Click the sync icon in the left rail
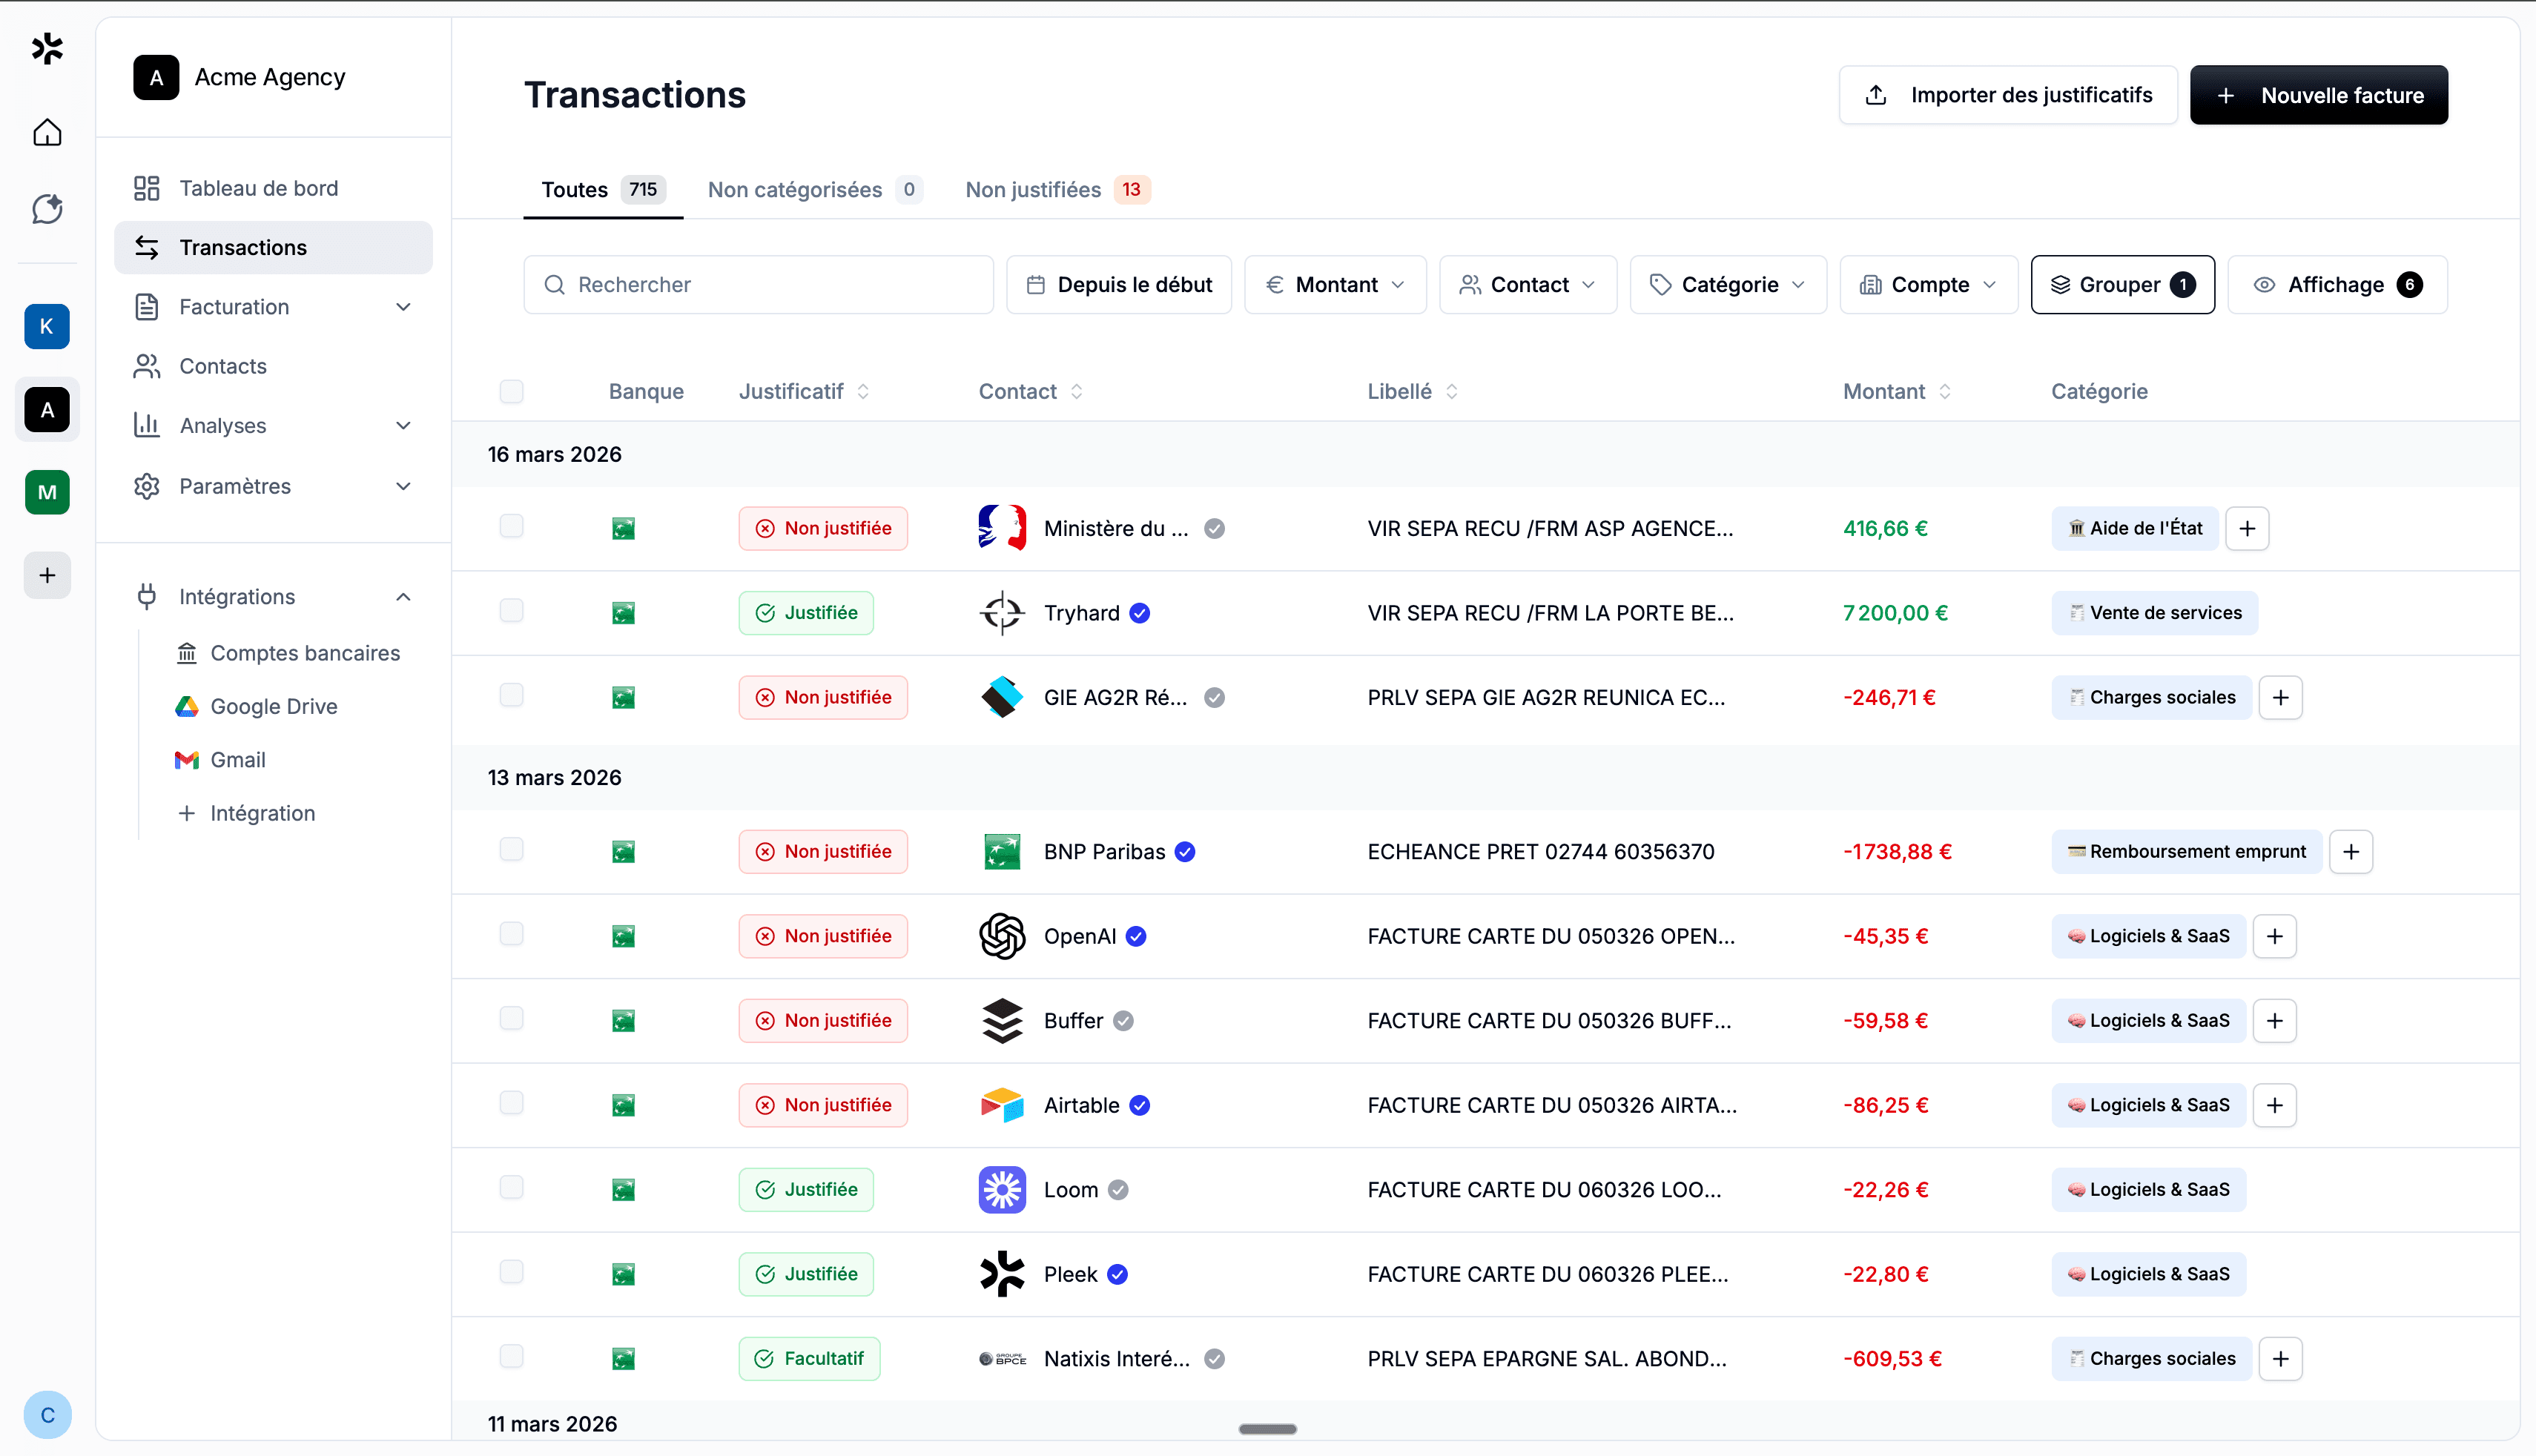 point(47,209)
